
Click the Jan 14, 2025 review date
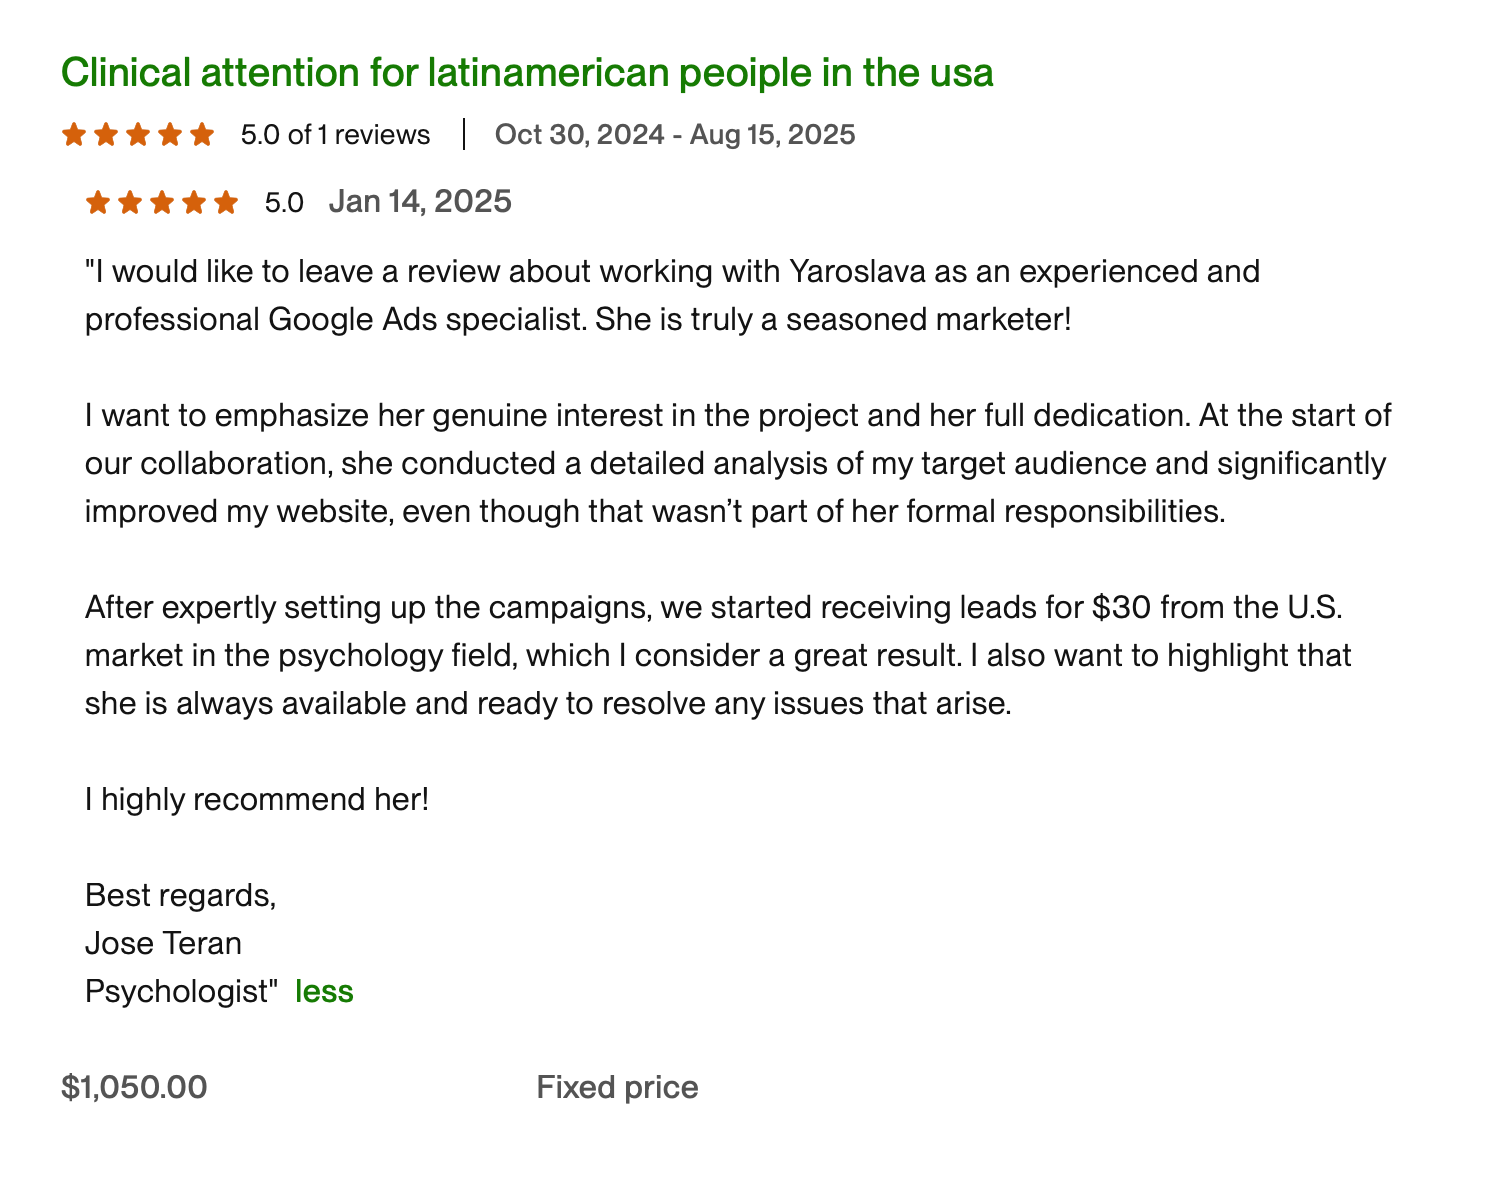pos(420,202)
